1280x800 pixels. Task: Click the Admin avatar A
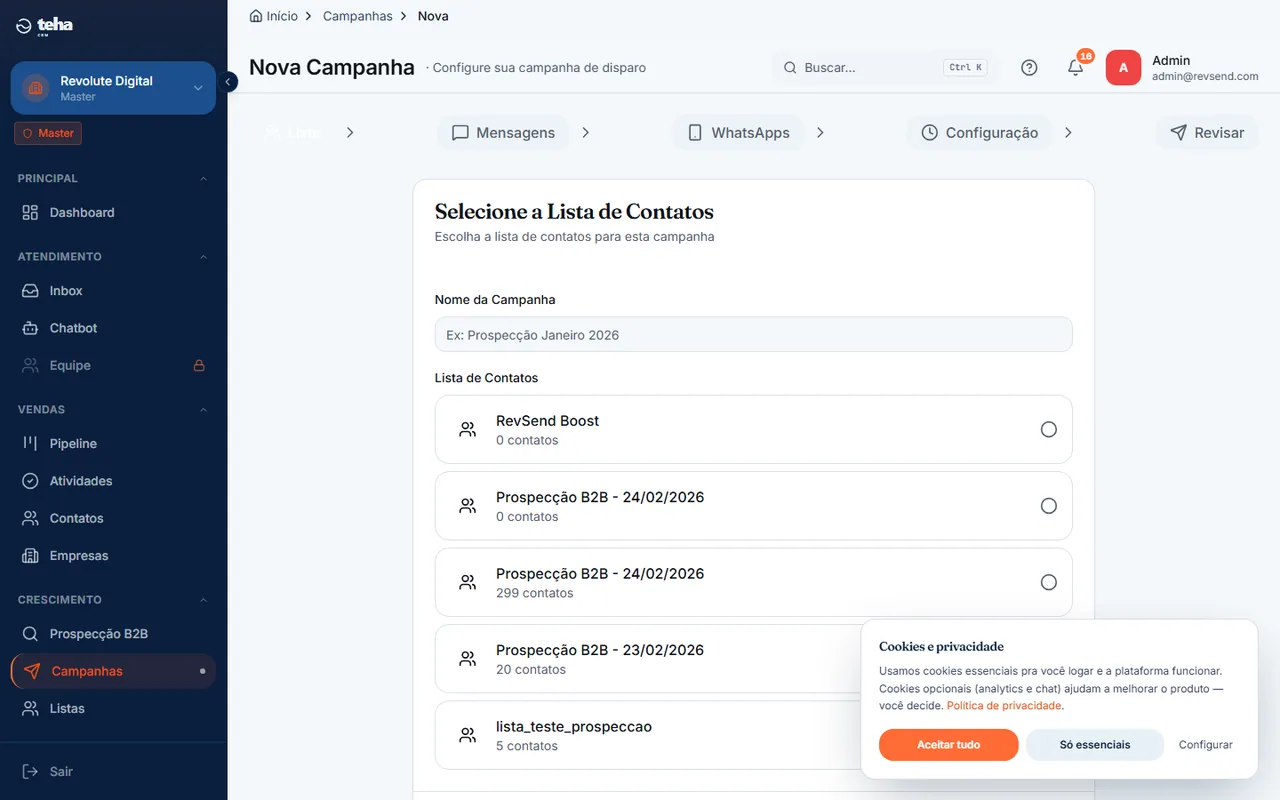click(1123, 68)
